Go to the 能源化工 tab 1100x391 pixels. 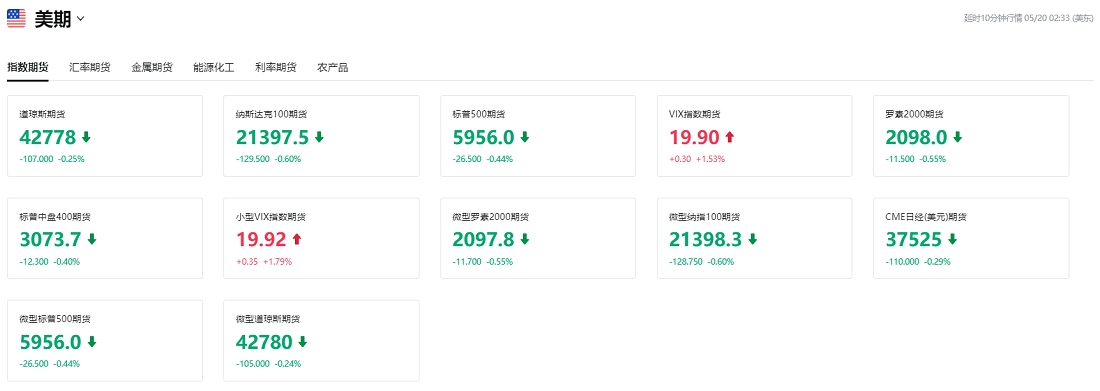click(214, 67)
